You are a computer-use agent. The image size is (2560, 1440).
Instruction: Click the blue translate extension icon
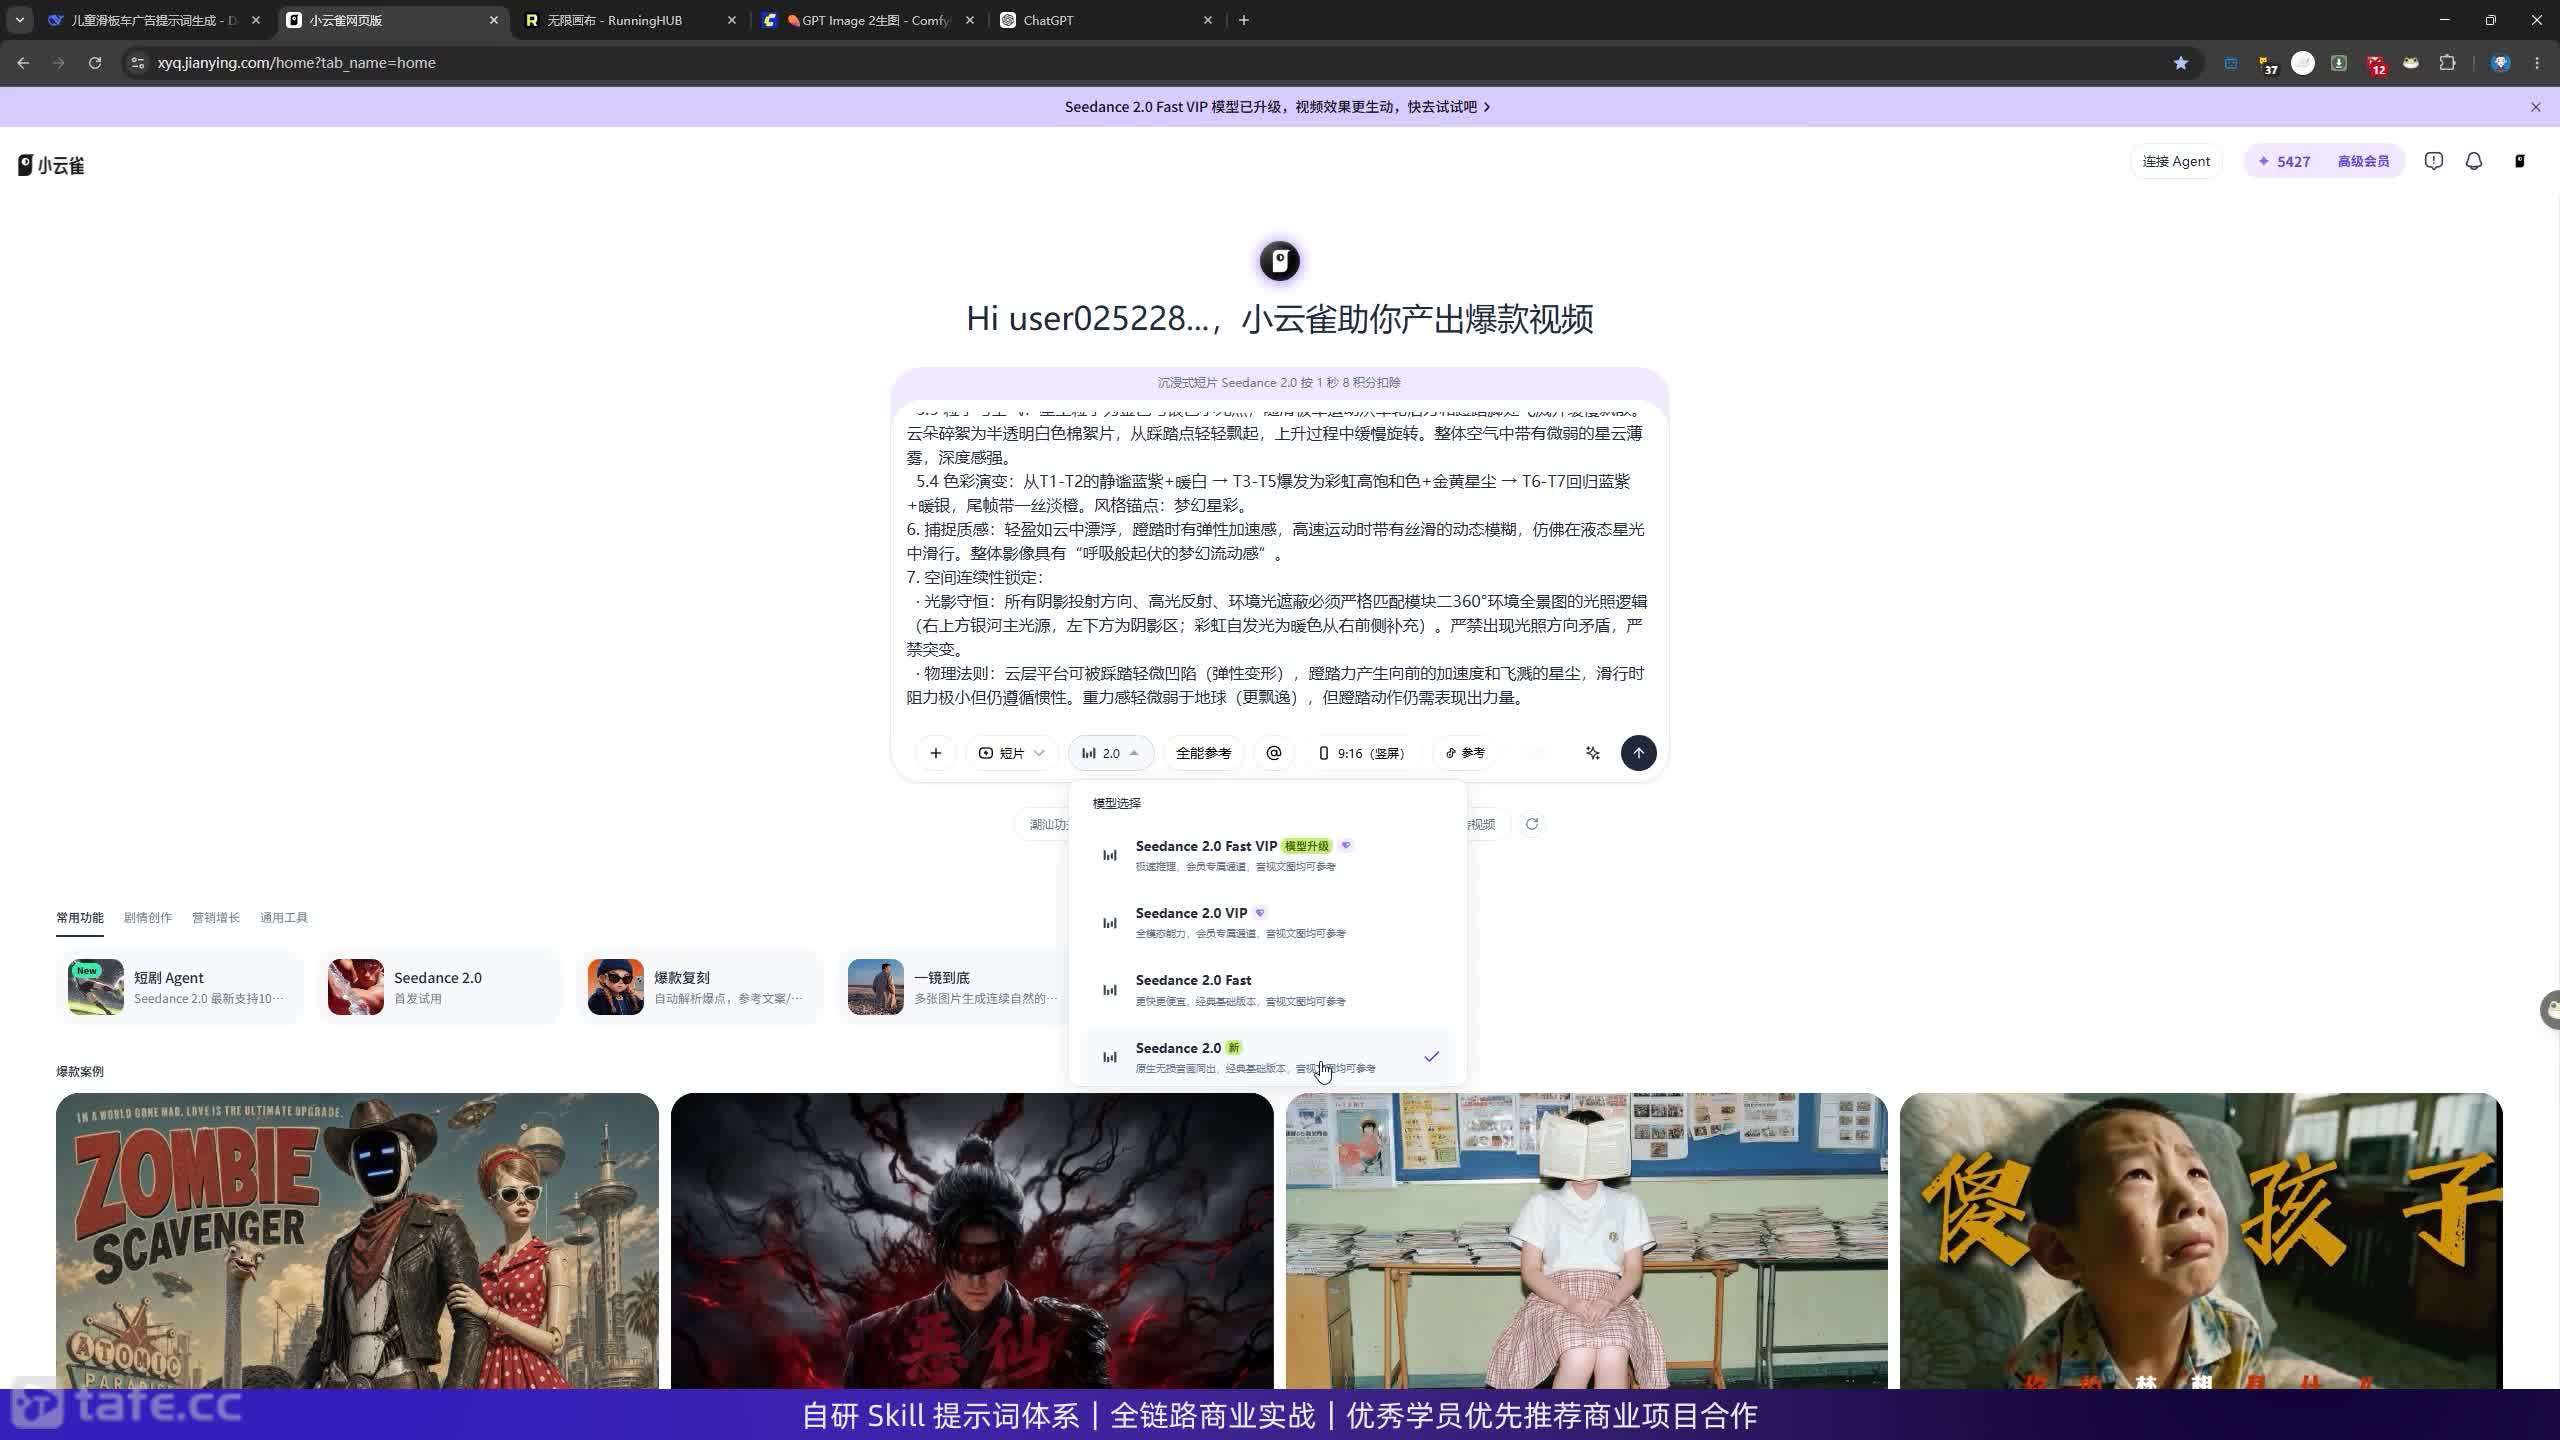click(x=2231, y=63)
